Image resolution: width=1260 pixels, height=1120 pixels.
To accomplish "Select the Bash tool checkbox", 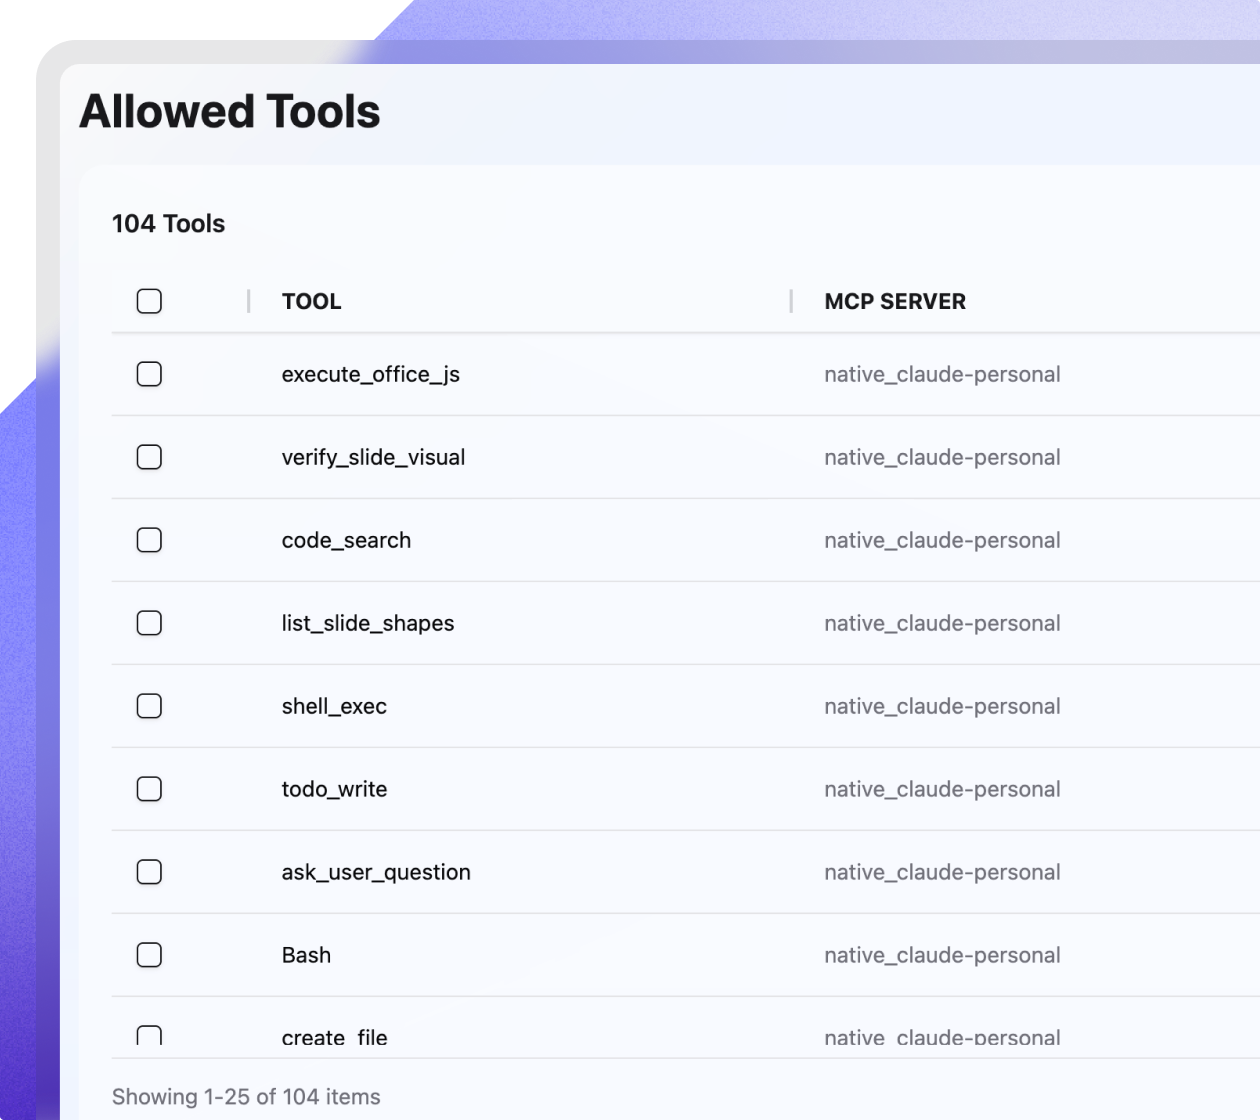I will [149, 955].
